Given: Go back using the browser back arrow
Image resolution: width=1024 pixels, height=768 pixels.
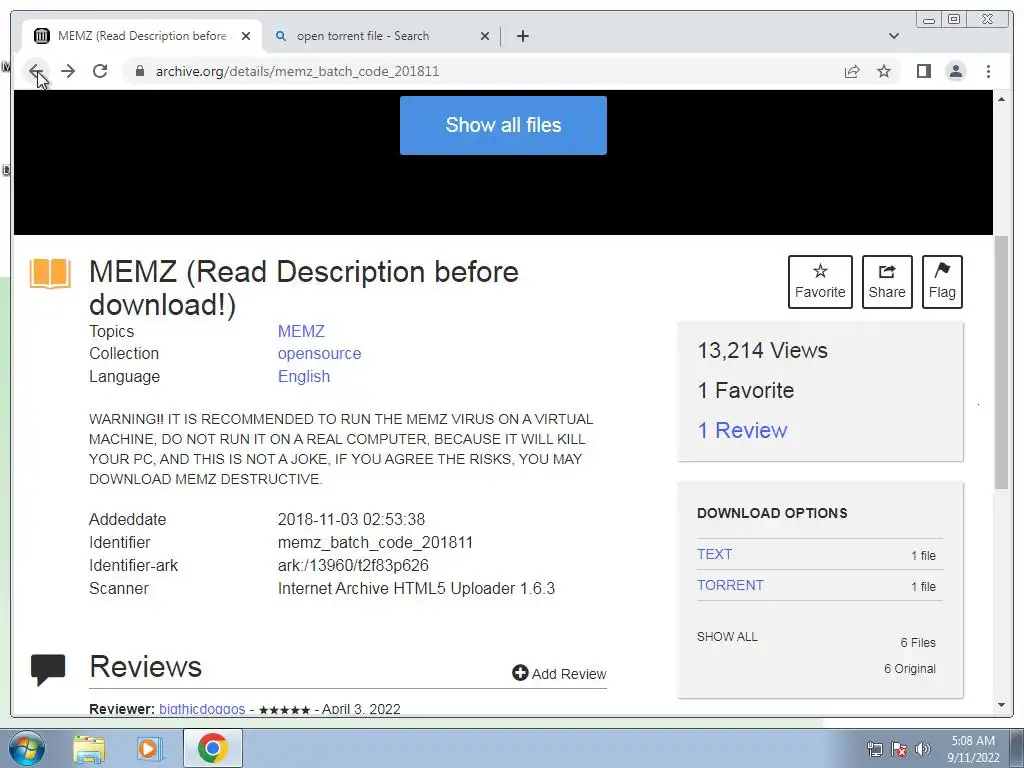Looking at the screenshot, I should click(36, 71).
